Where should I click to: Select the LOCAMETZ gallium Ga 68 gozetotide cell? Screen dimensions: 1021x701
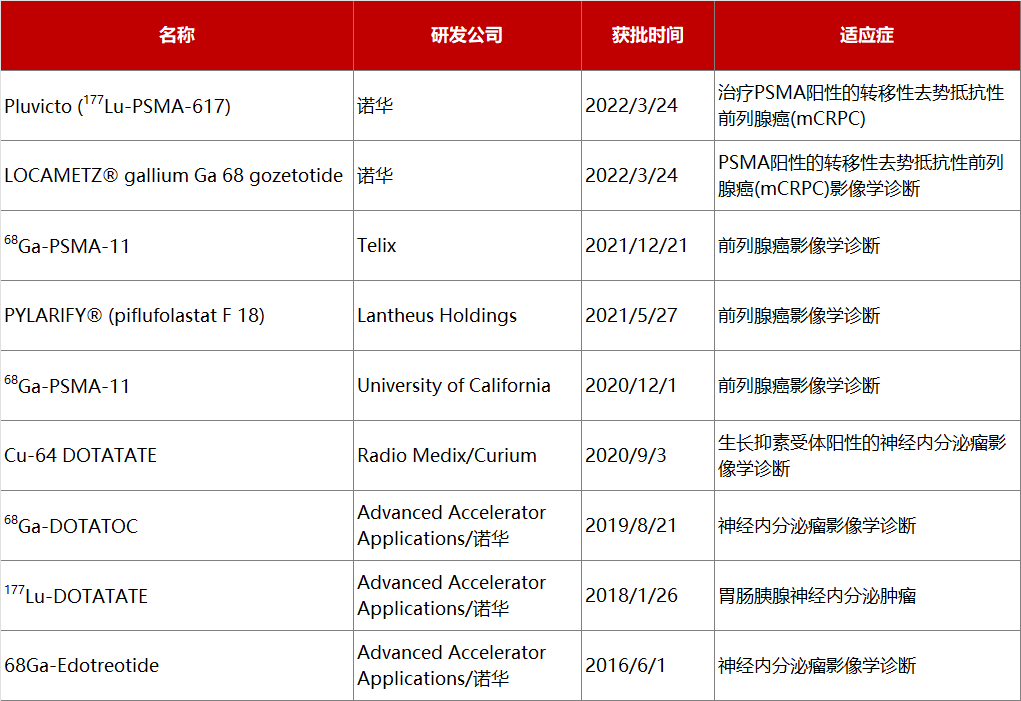pos(176,176)
